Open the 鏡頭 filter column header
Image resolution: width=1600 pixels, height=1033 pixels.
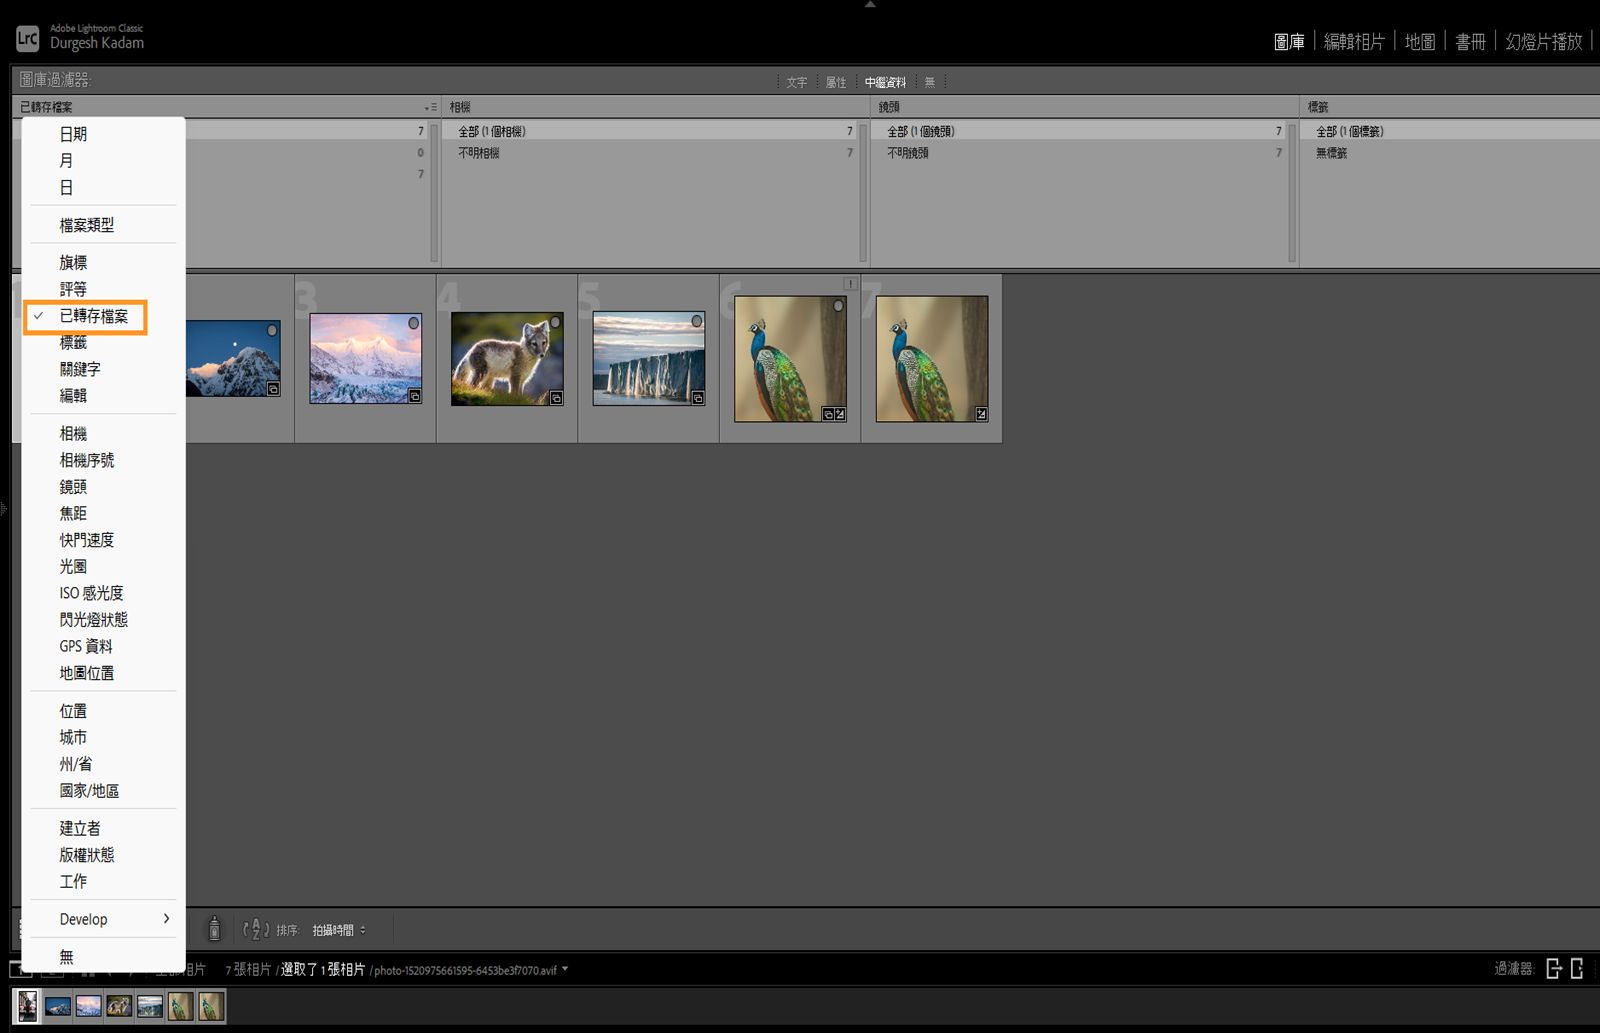[x=1084, y=107]
